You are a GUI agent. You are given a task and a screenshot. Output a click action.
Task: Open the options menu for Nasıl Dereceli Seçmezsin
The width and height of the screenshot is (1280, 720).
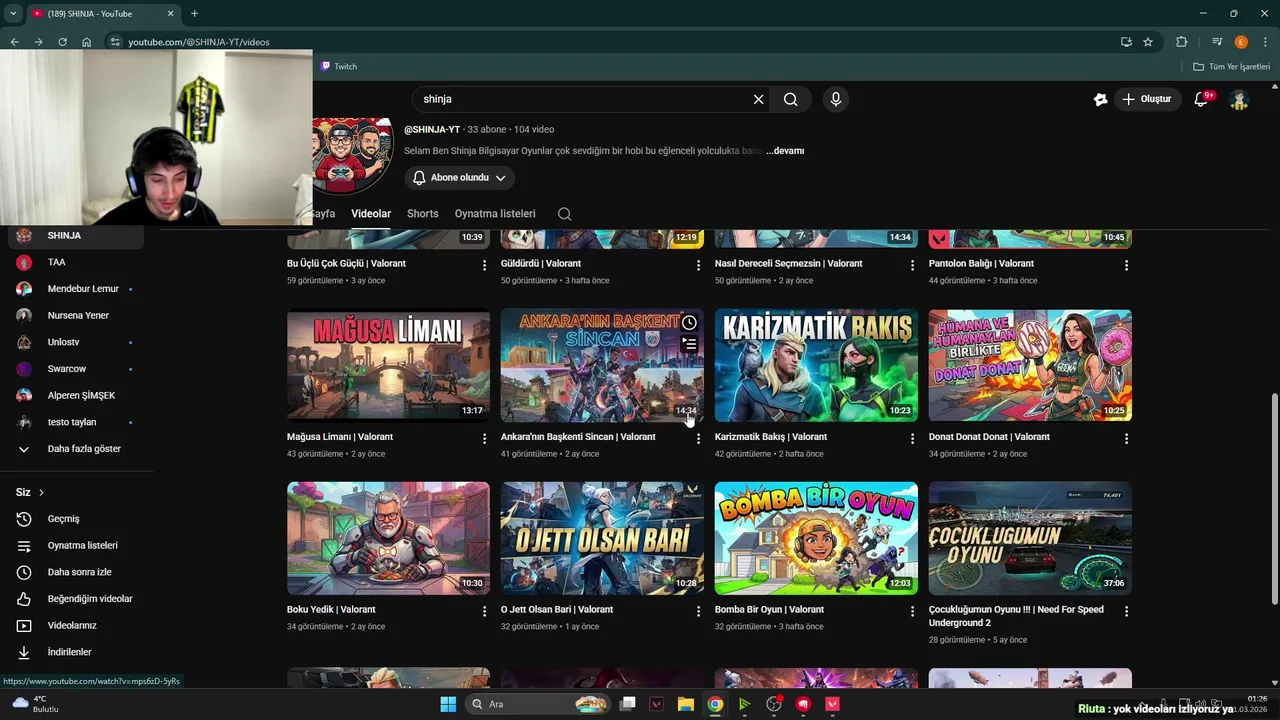tap(912, 265)
